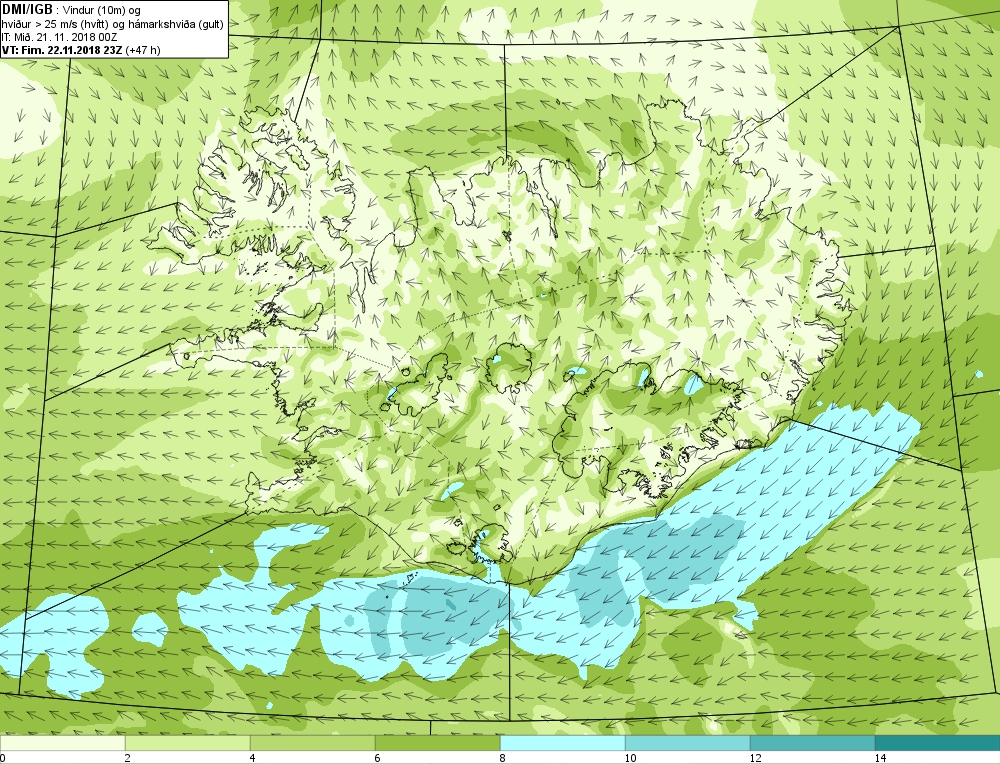Image resolution: width=1000 pixels, height=764 pixels.
Task: Click the 8–10 light cyan legend block
Action: pos(562,743)
